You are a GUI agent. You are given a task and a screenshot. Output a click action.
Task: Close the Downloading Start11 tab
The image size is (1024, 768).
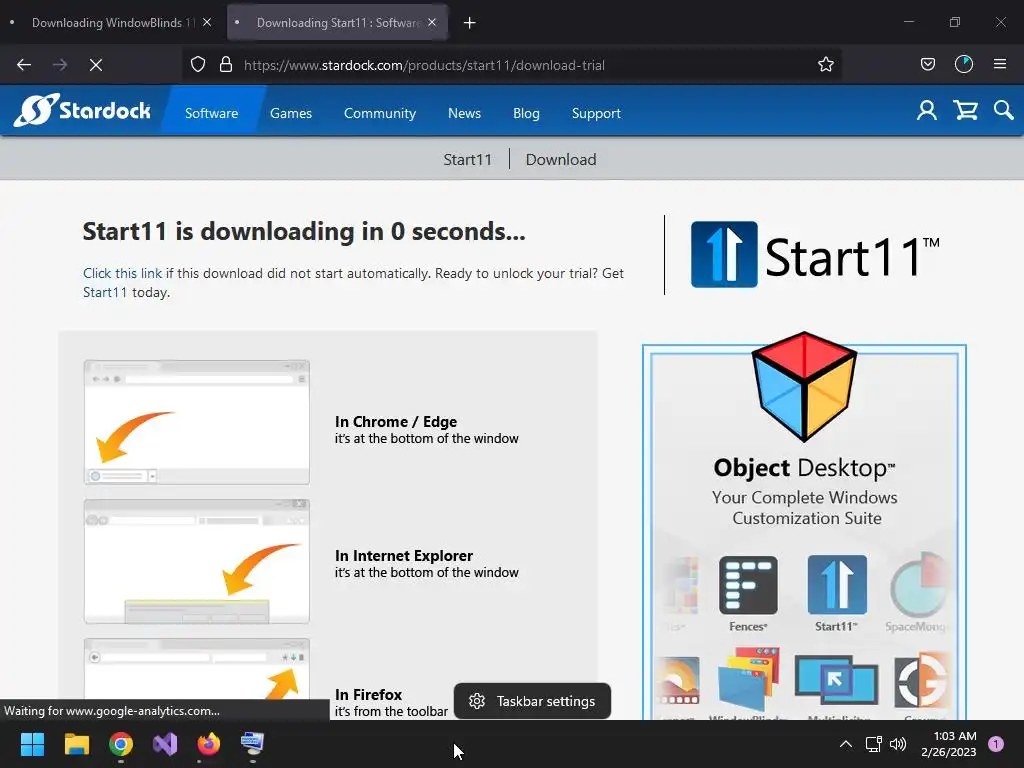point(432,22)
